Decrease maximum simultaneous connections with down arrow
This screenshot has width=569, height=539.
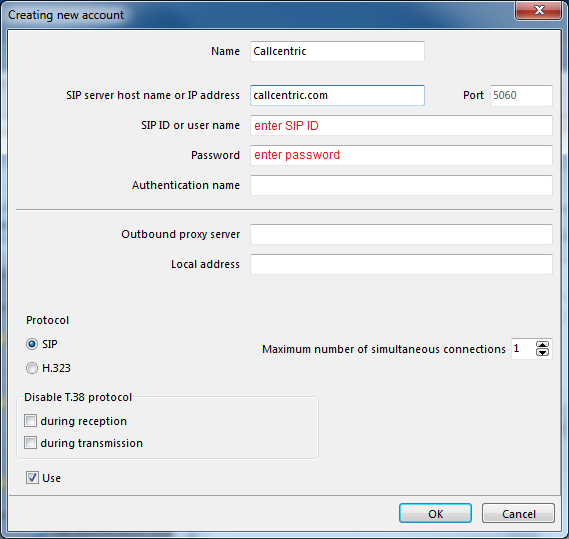click(542, 352)
